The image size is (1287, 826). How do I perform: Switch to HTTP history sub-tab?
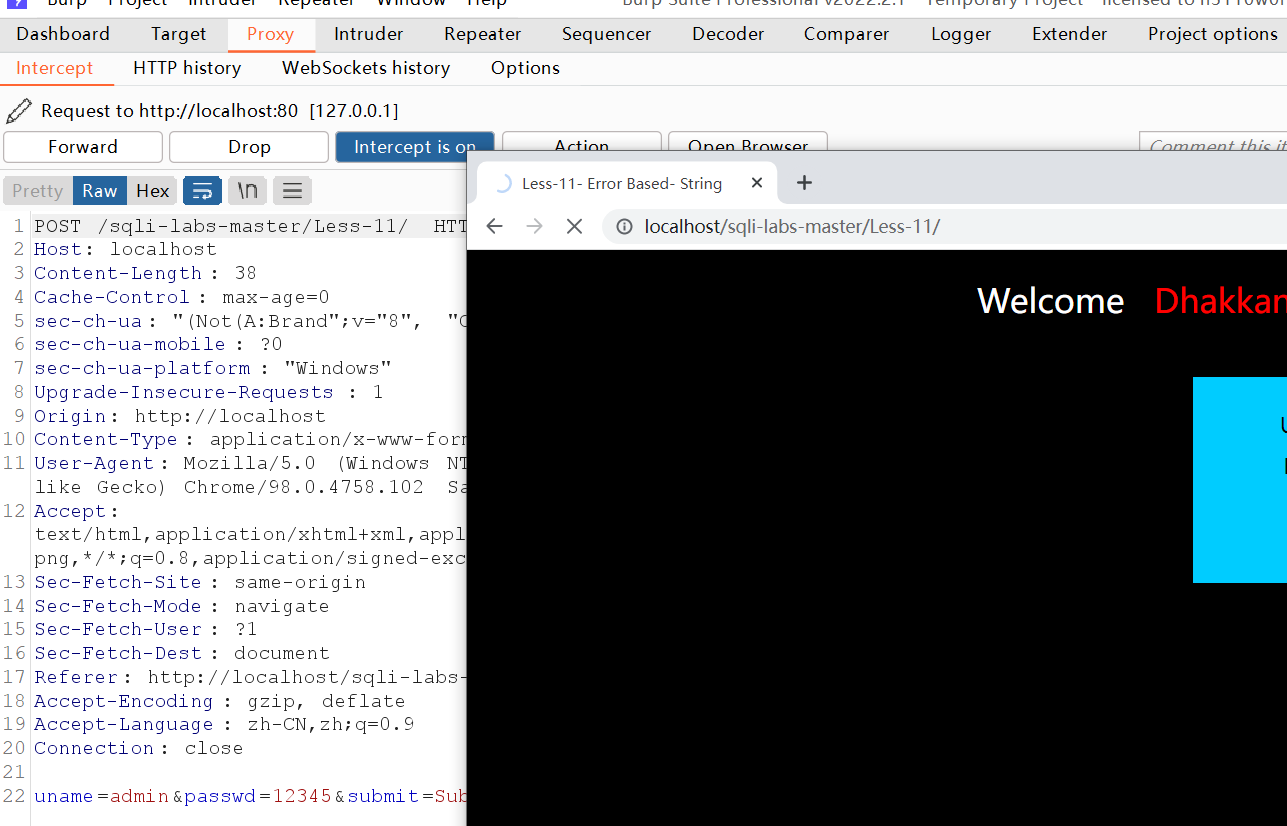tap(187, 68)
